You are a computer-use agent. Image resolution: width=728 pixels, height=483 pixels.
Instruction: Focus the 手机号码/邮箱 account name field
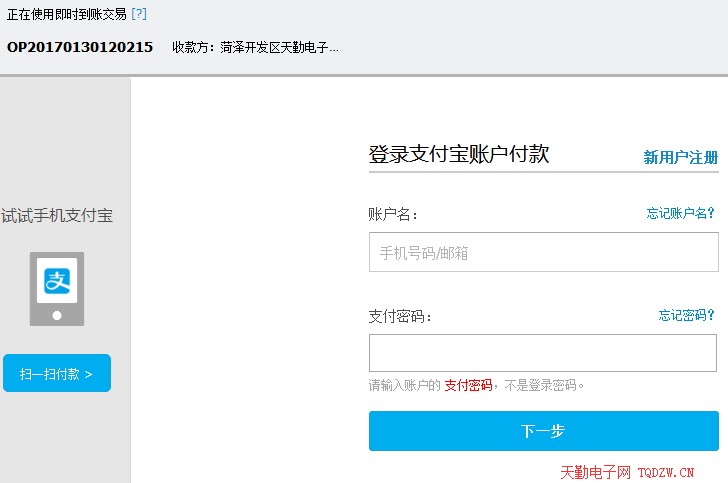pyautogui.click(x=544, y=252)
